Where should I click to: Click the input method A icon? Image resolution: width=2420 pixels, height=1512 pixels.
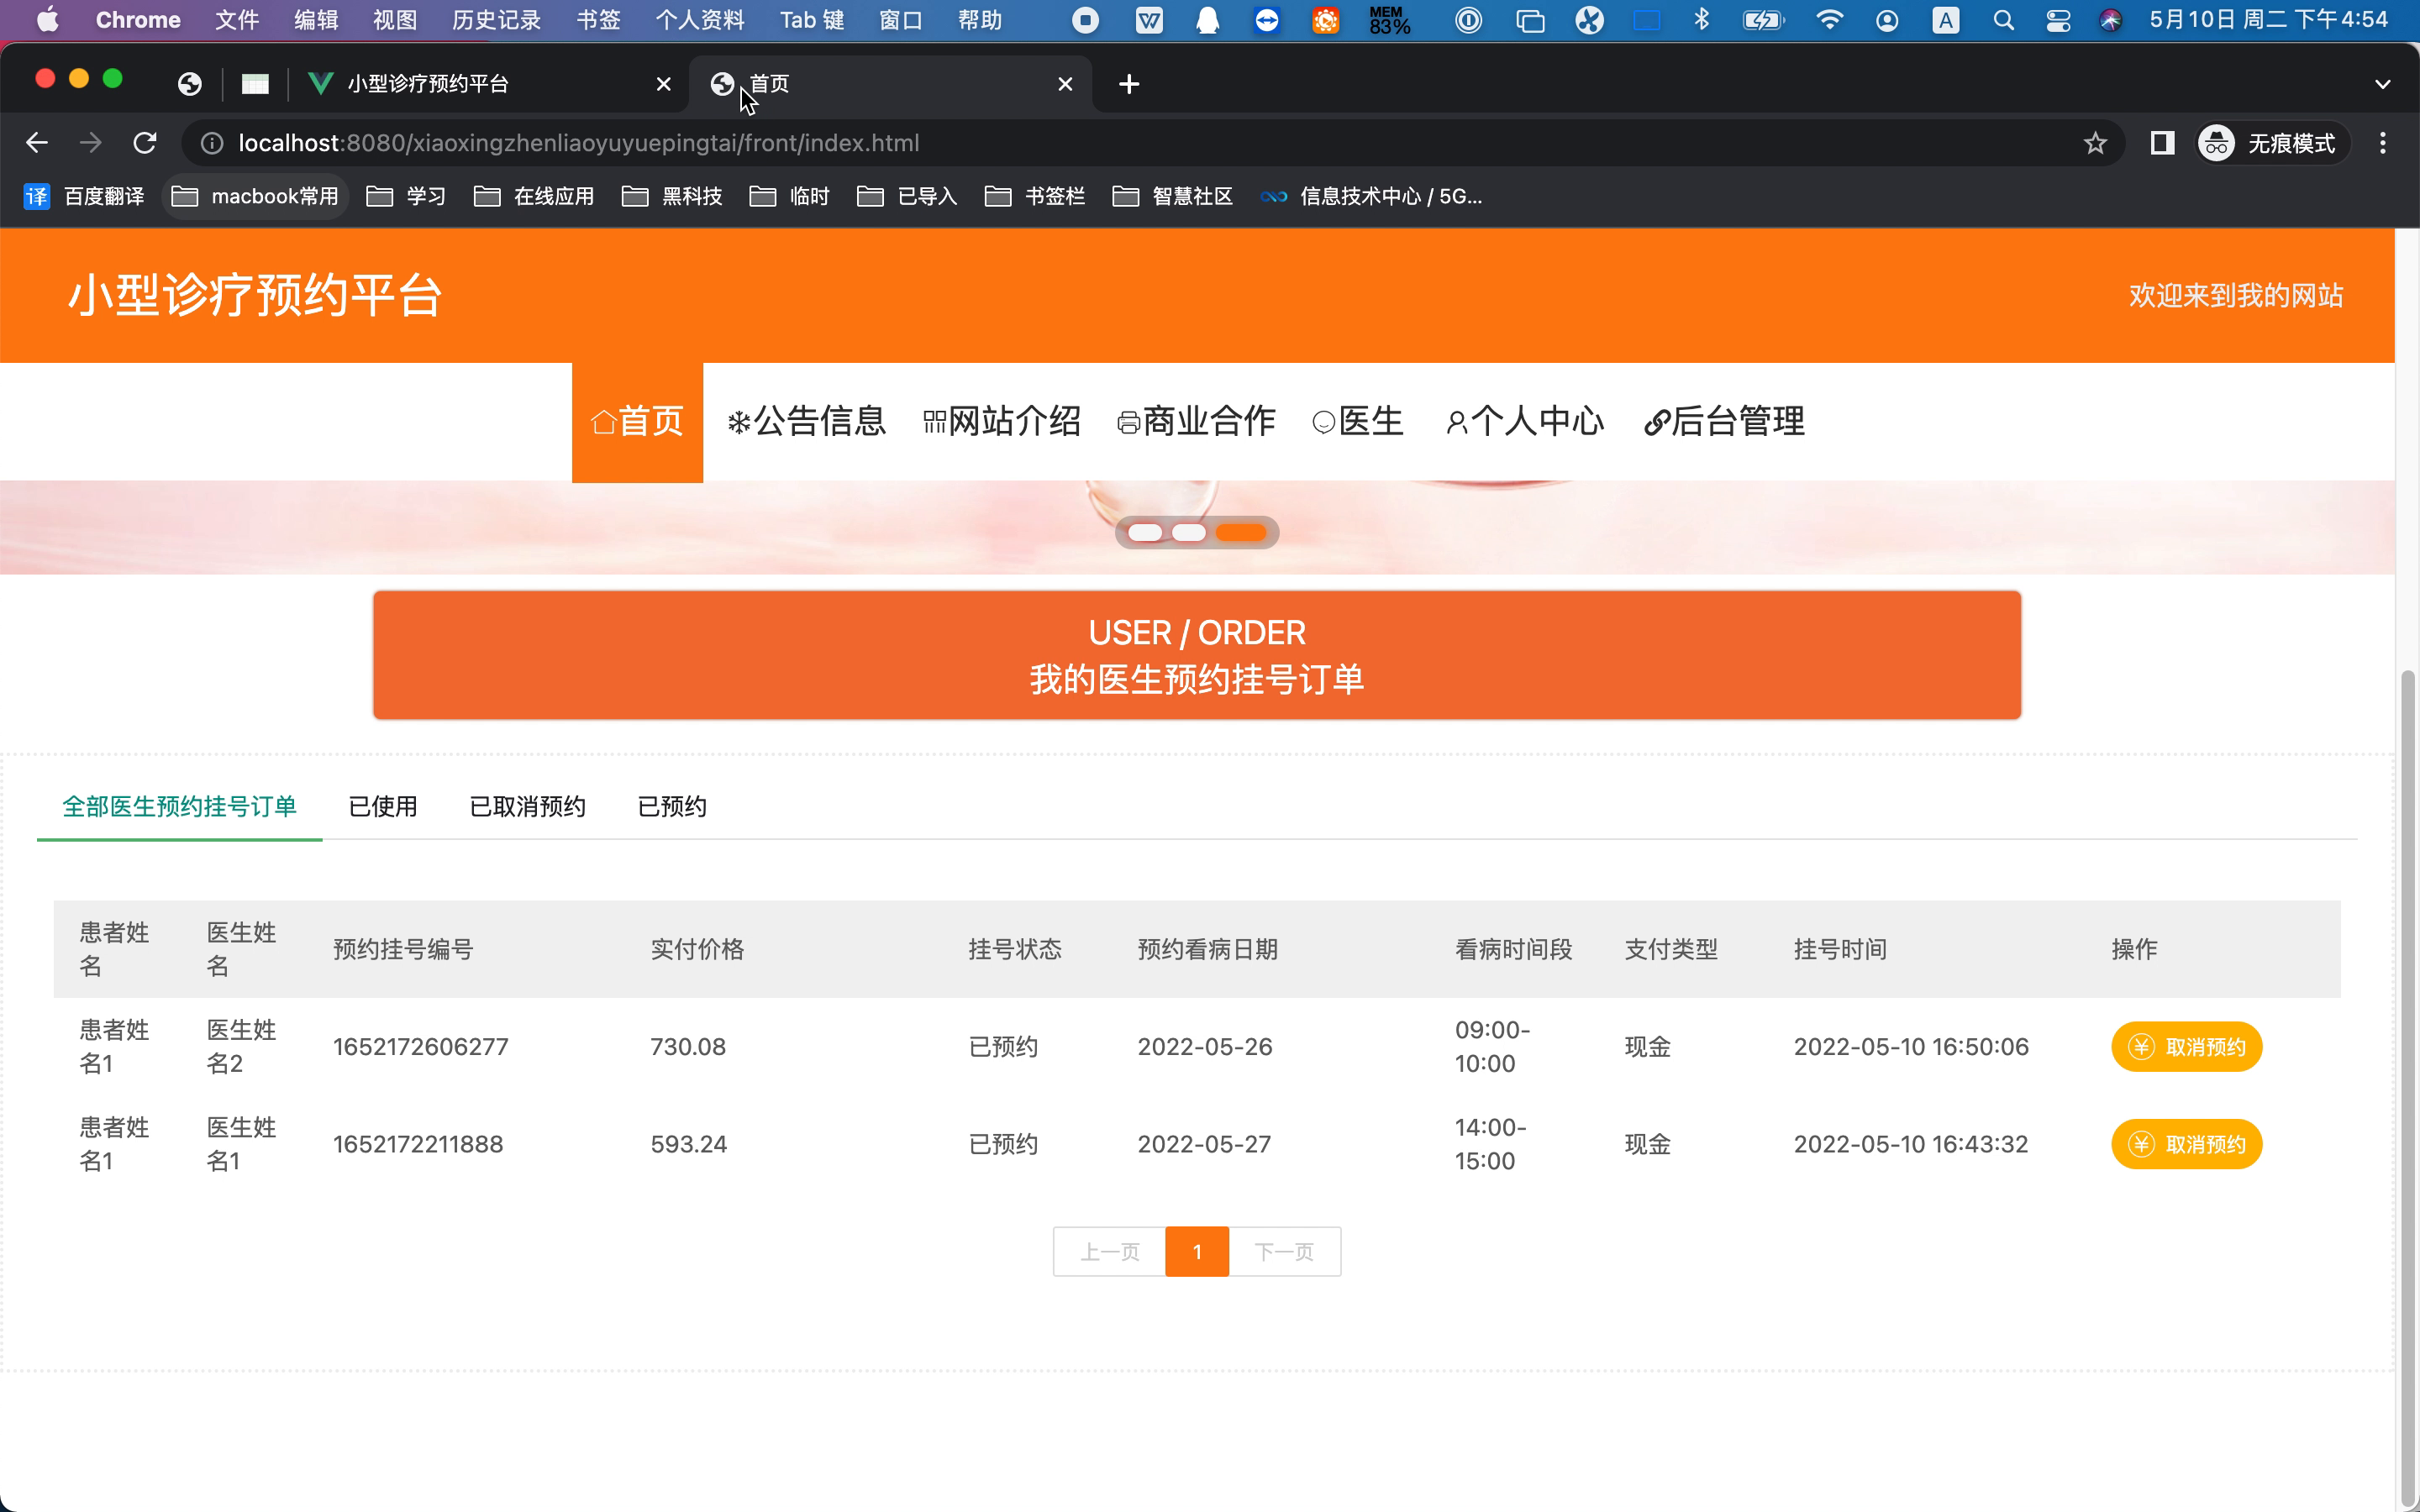[1945, 20]
